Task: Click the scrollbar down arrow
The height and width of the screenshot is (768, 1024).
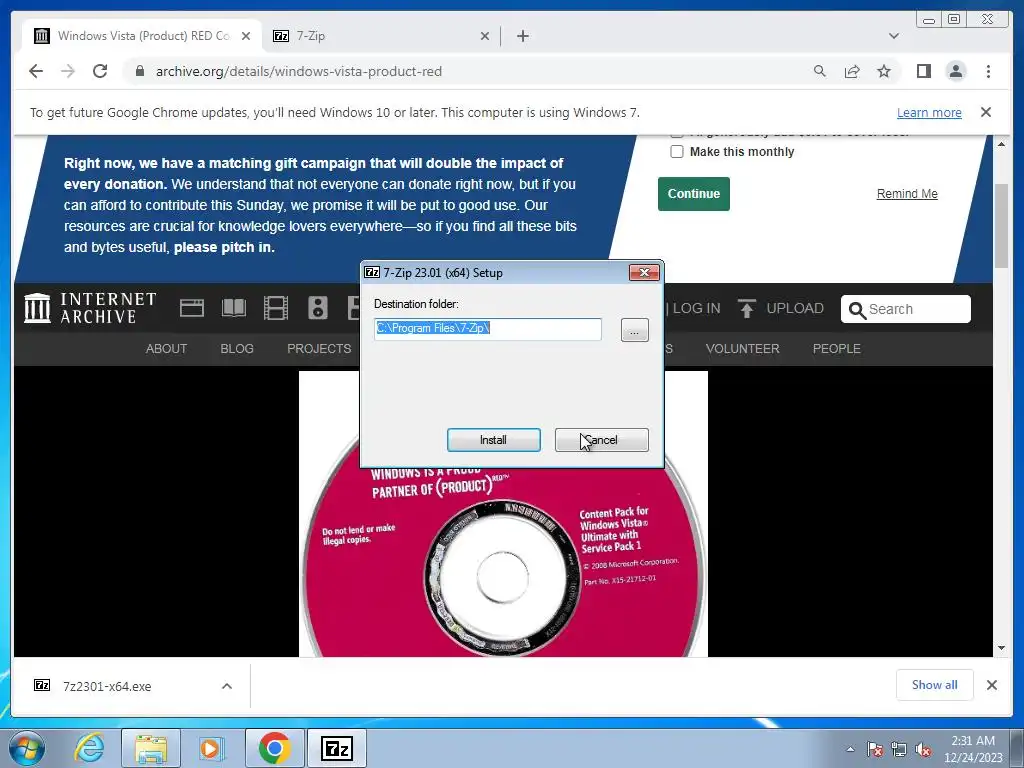Action: tap(1001, 648)
